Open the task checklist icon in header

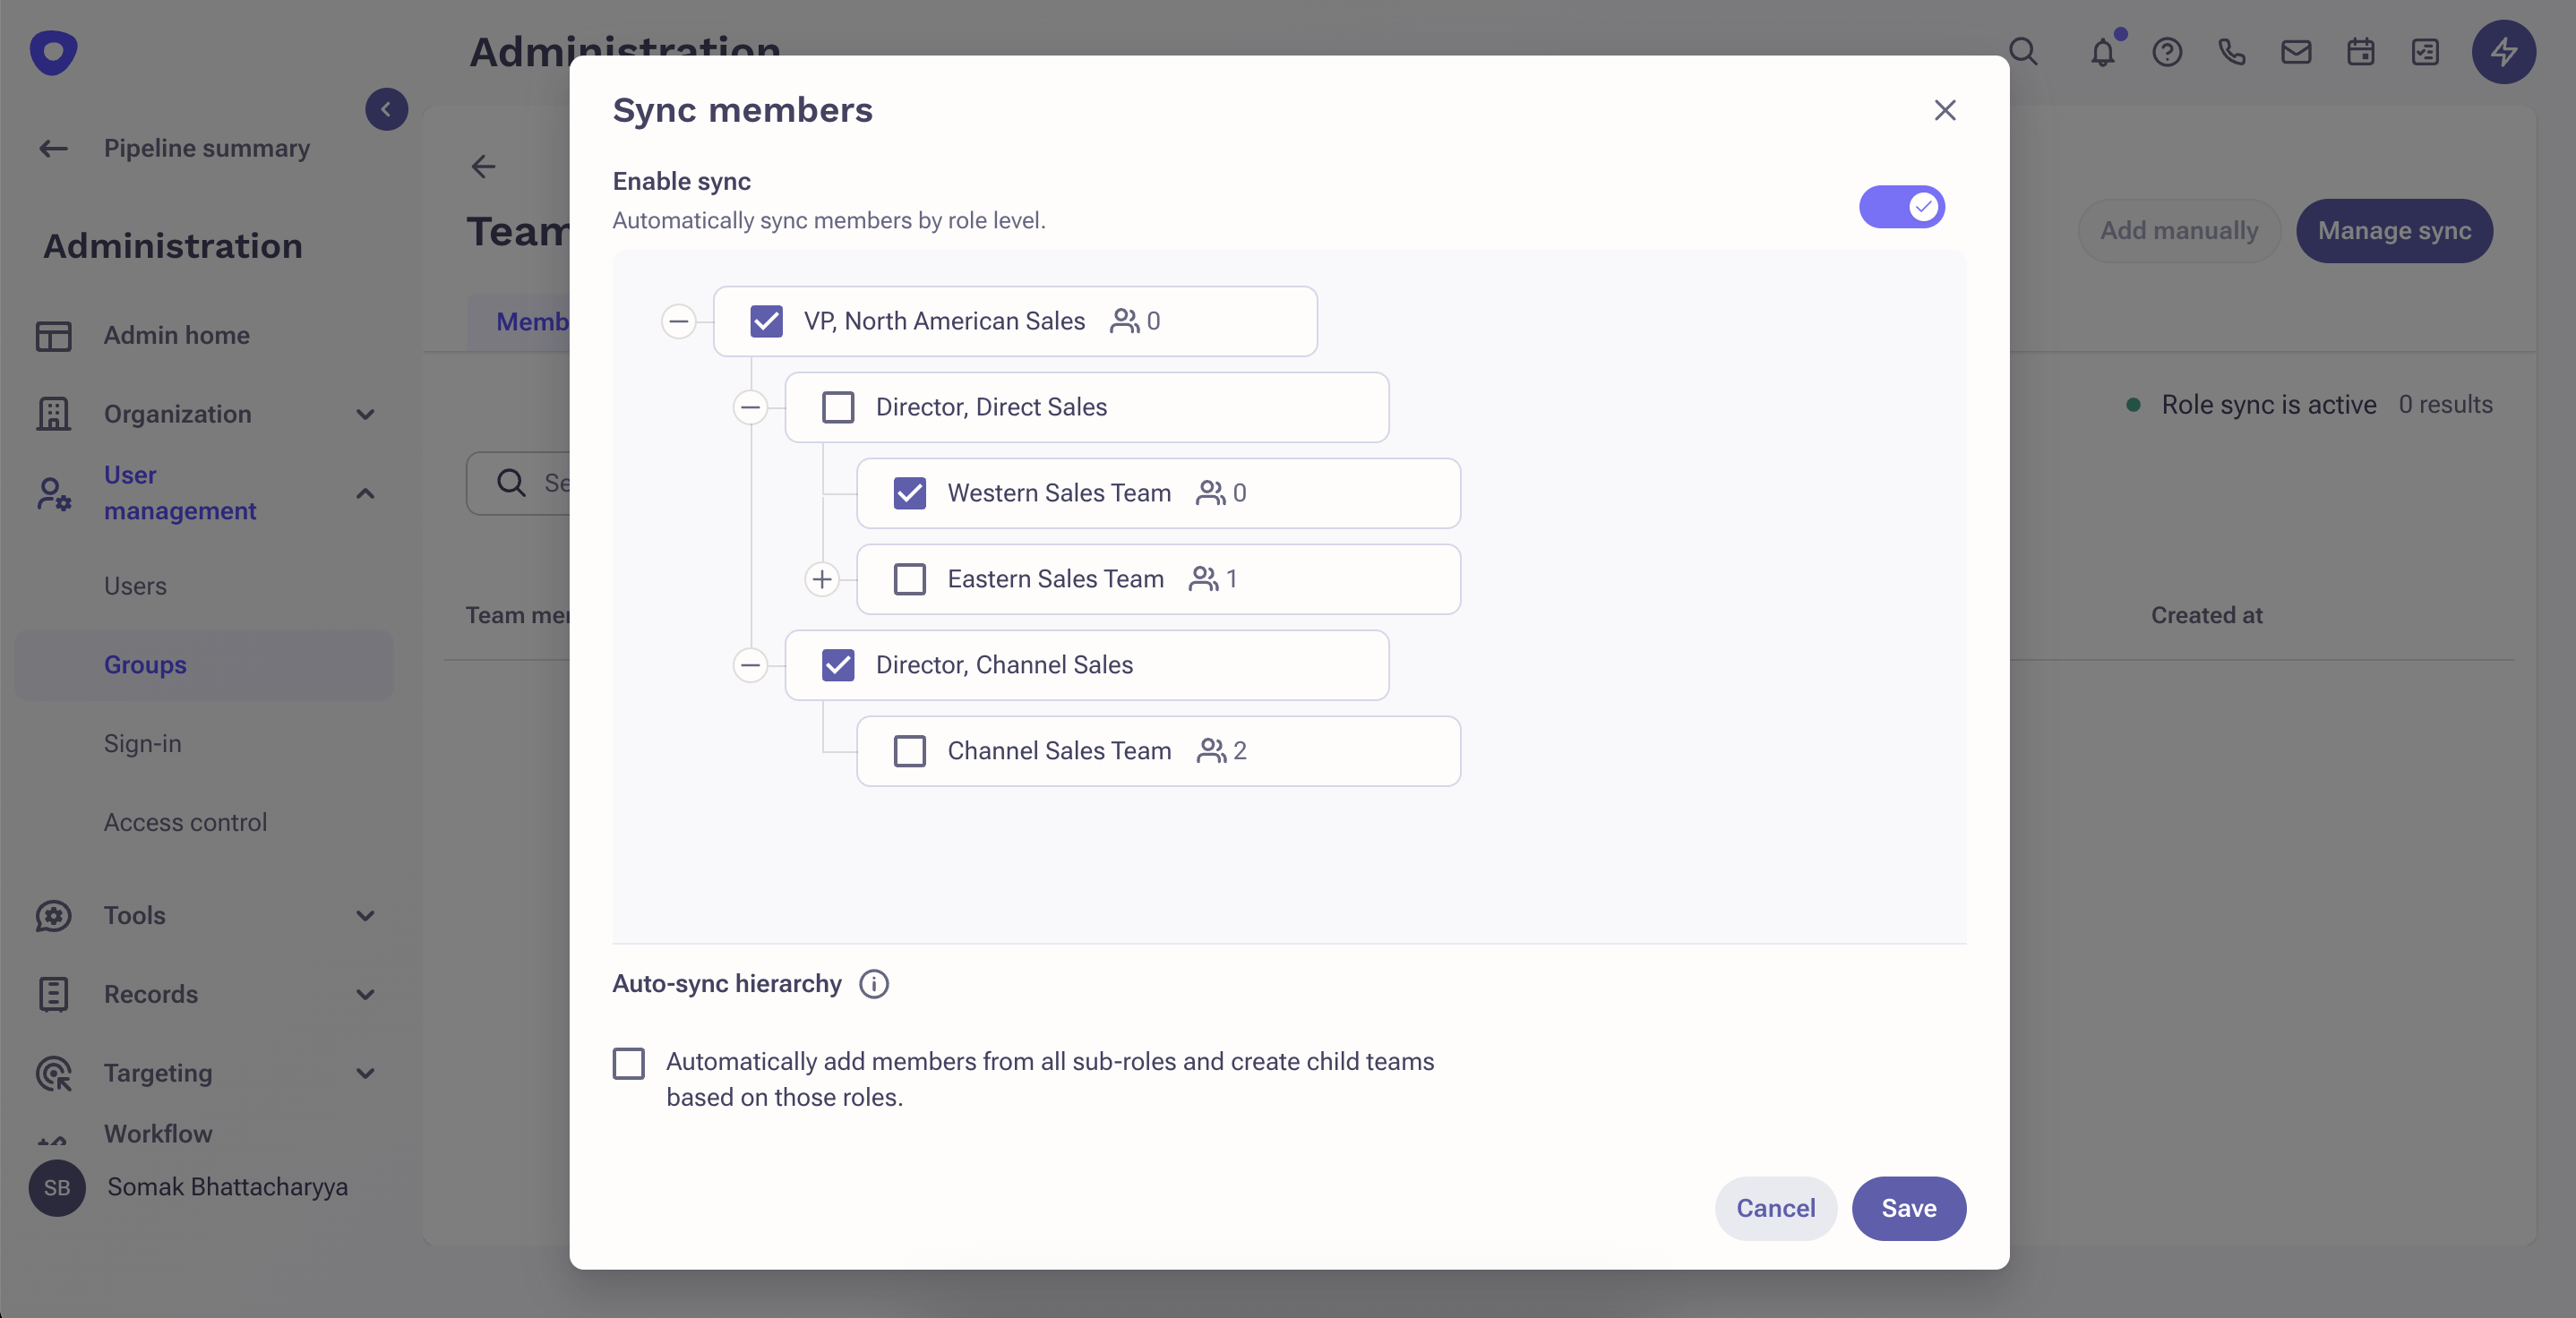pos(2425,52)
